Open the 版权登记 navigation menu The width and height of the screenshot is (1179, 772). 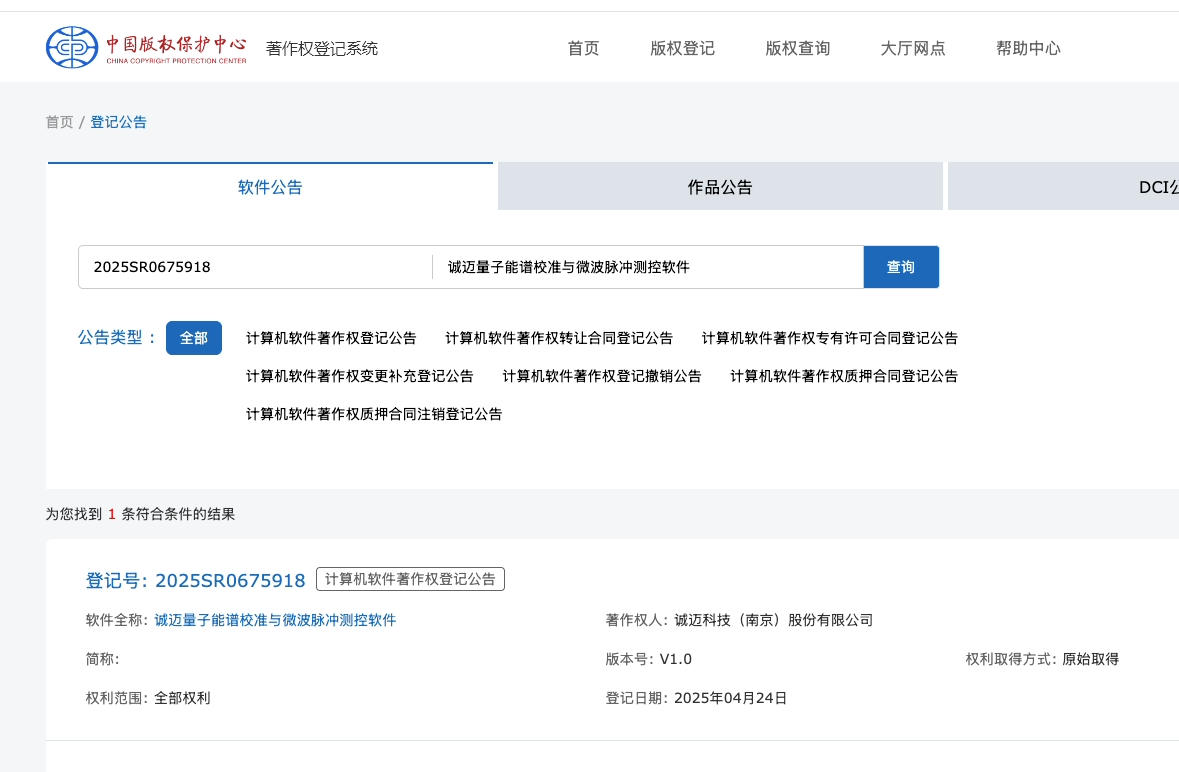pyautogui.click(x=683, y=48)
